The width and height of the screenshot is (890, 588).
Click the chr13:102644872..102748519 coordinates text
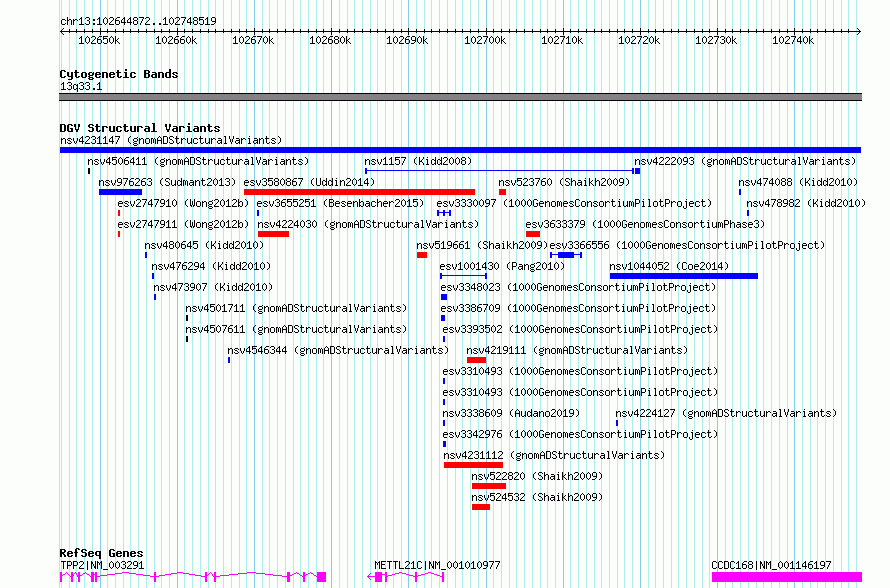coord(138,22)
